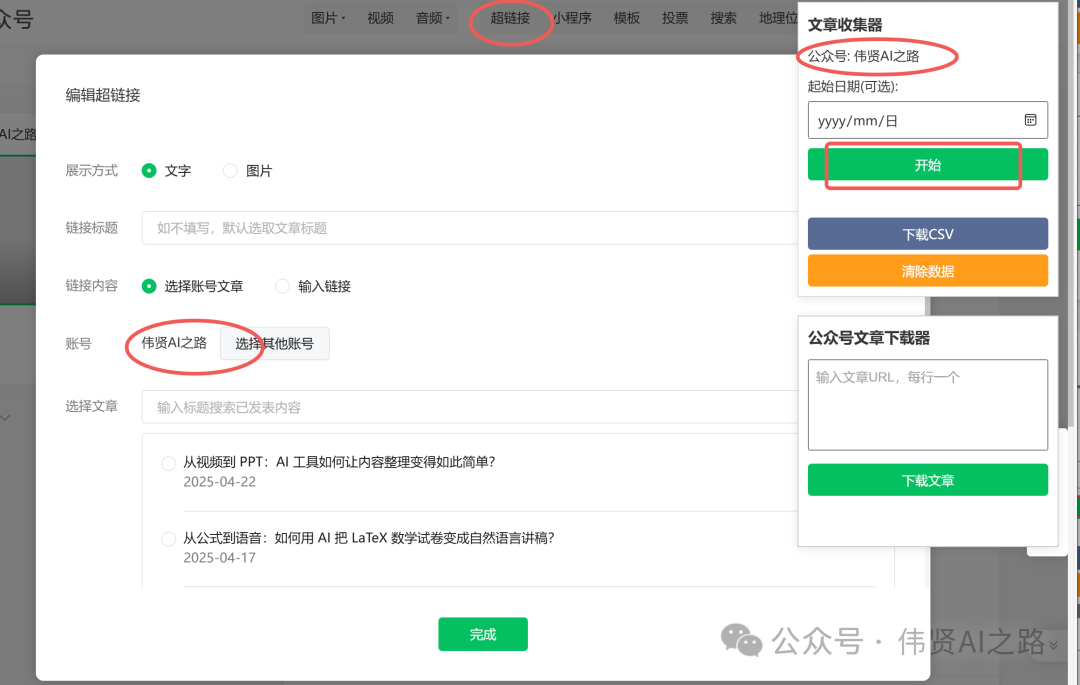Open the calendar picker in the date field
The height and width of the screenshot is (685, 1080).
pyautogui.click(x=1030, y=120)
